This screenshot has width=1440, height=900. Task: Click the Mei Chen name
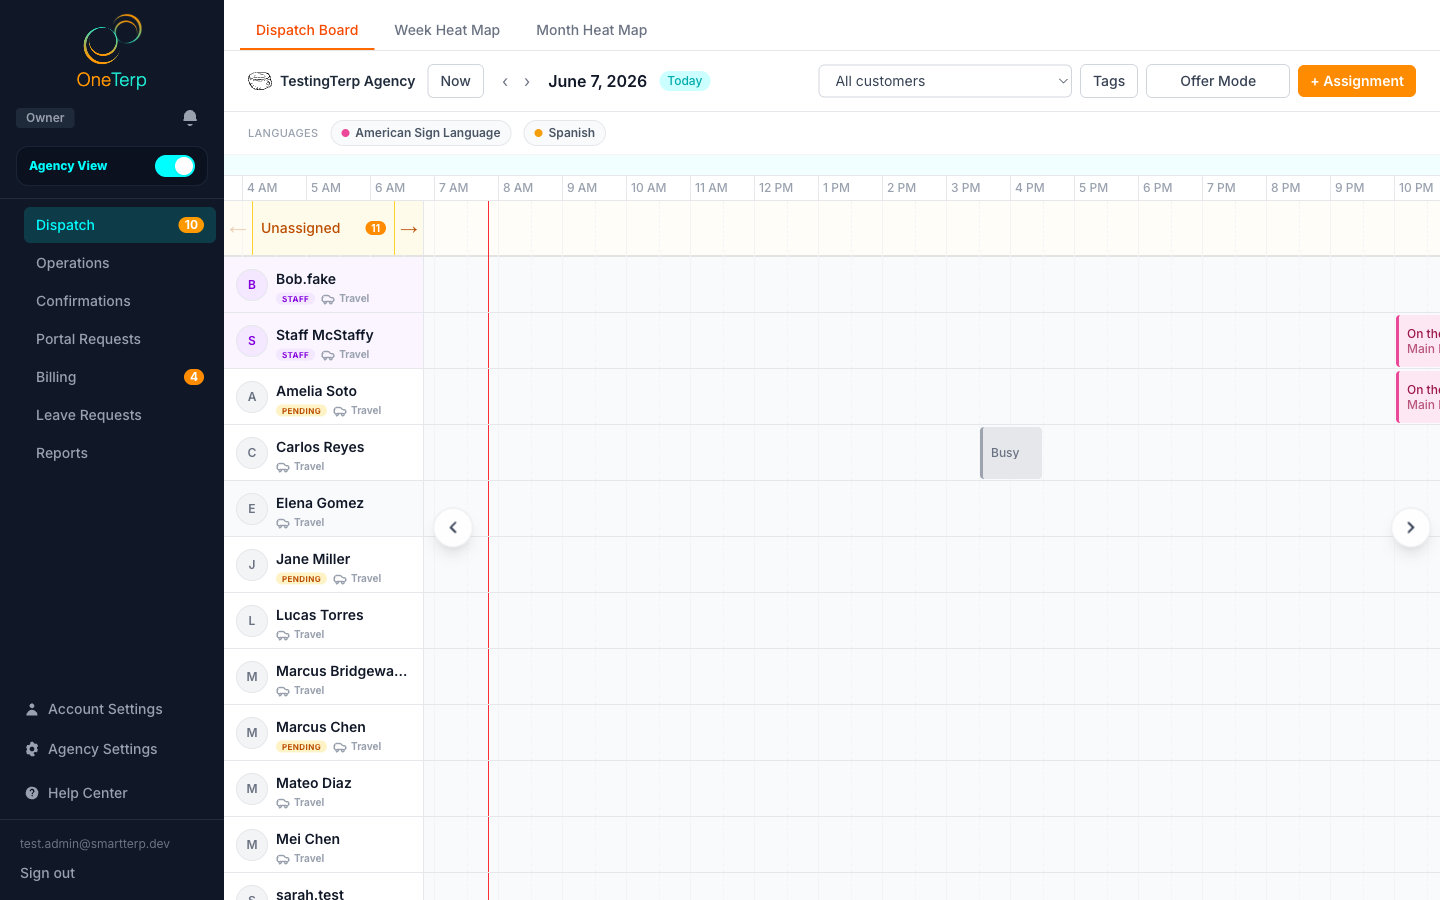tap(308, 839)
